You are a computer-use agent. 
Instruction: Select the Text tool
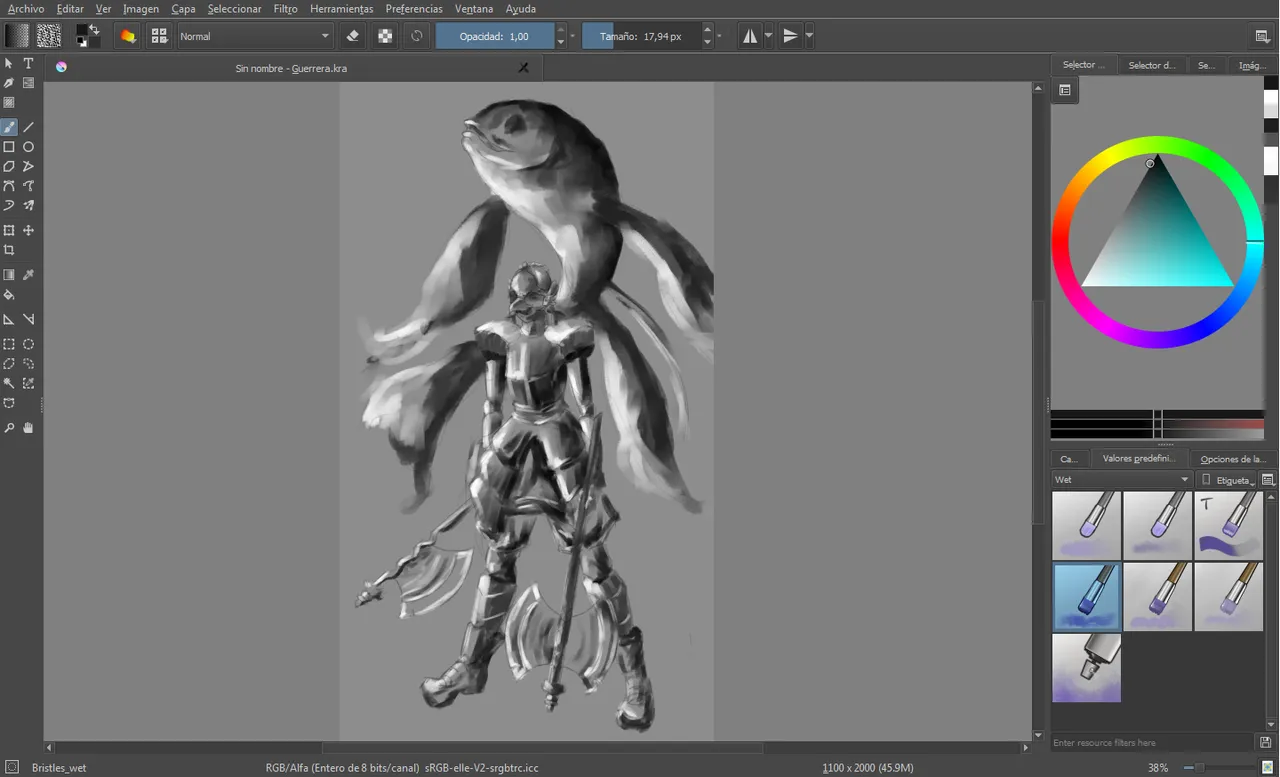[x=29, y=63]
